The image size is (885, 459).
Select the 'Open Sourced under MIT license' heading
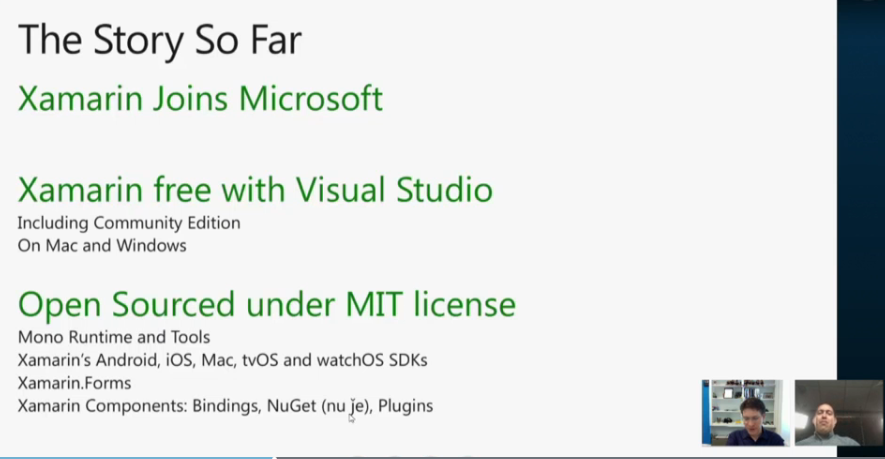[x=266, y=304]
